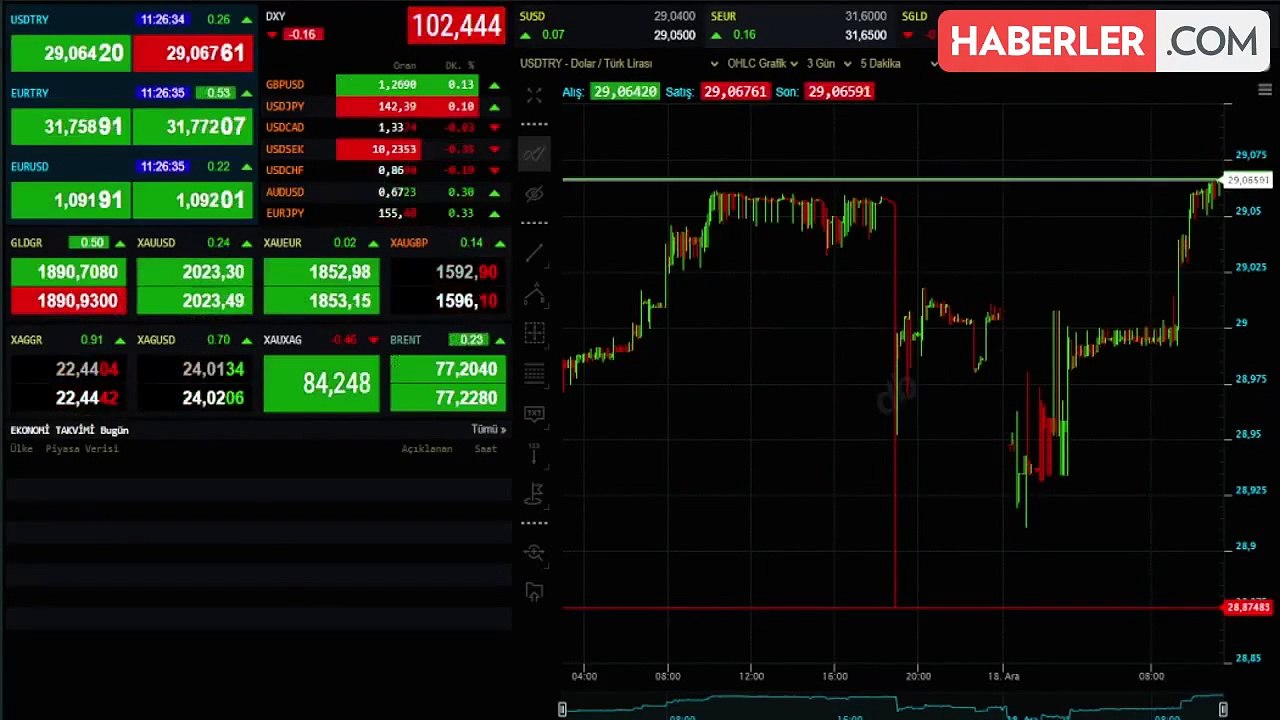Toggle drawings visibility with the crossed-eye icon

point(534,193)
